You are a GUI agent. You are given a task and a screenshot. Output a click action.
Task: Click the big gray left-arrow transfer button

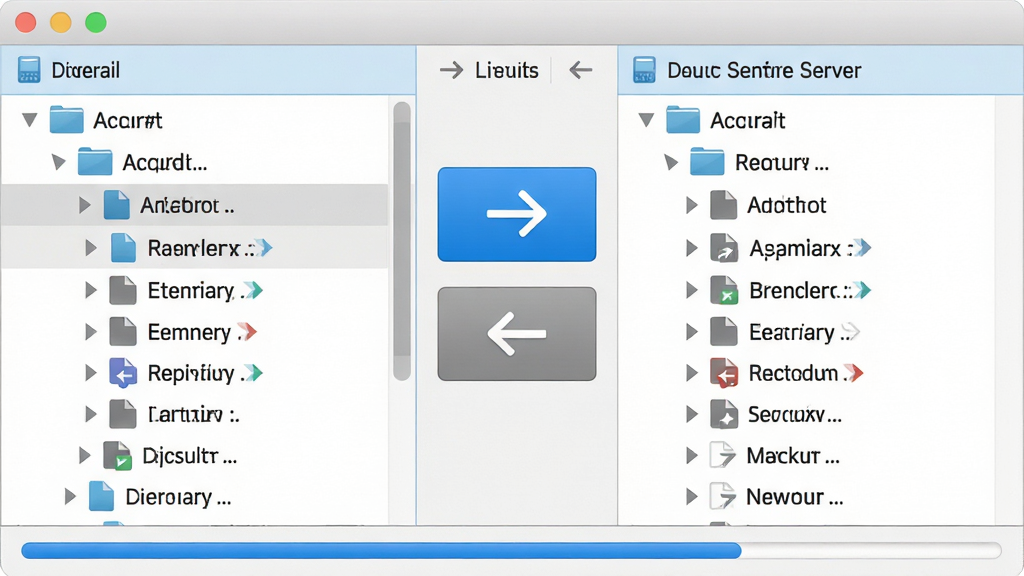pyautogui.click(x=517, y=334)
